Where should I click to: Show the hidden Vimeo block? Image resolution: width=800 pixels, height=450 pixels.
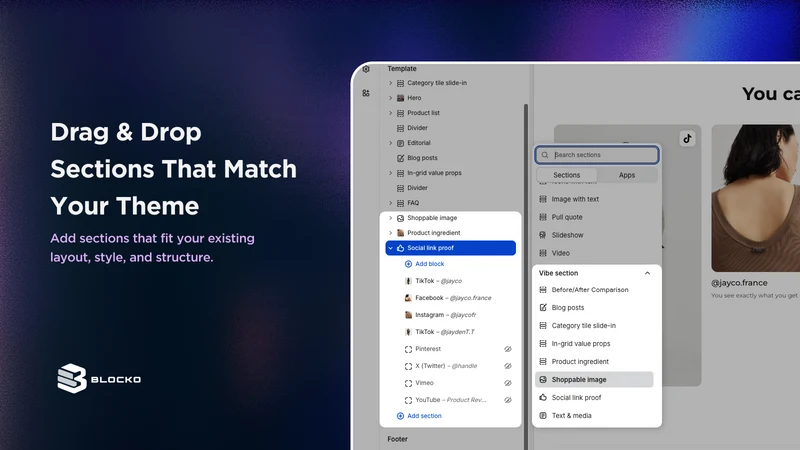508,383
